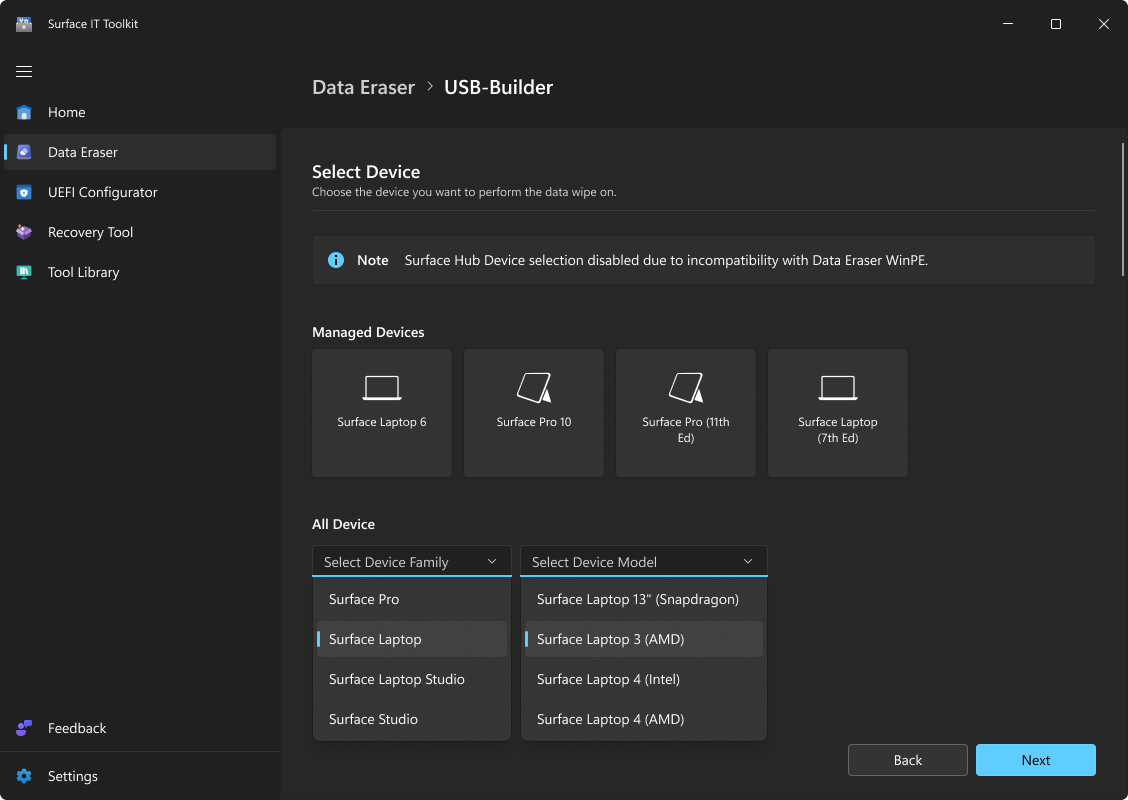
Task: Click the Device Model chevron arrow
Action: (748, 561)
